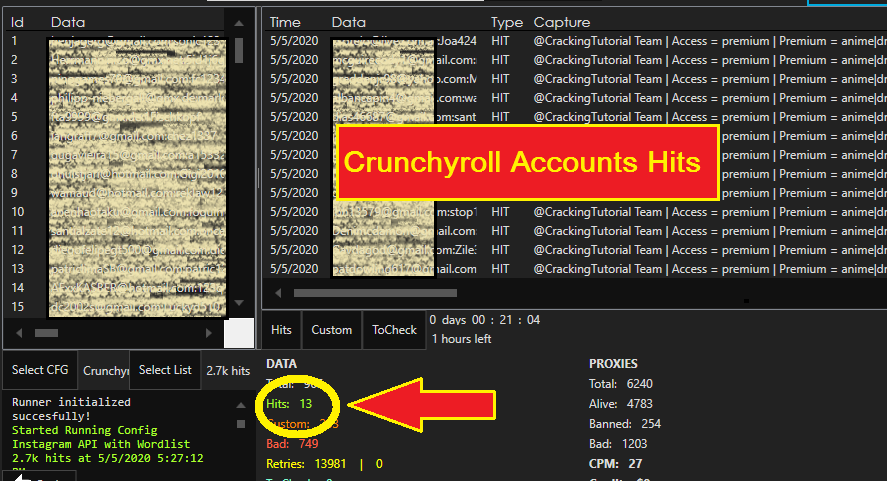
Task: Click the wordlist horizontal scrollbar thumb
Action: point(46,333)
